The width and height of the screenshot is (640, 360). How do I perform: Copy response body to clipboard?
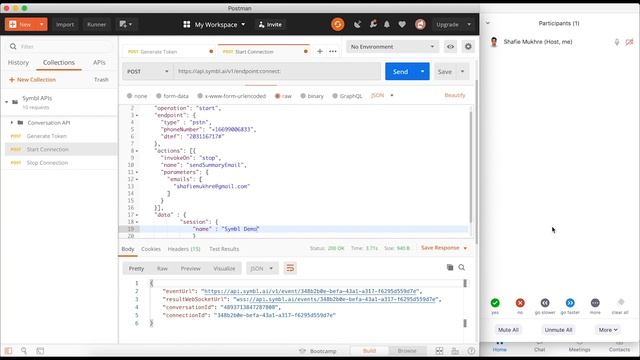tap(450, 267)
